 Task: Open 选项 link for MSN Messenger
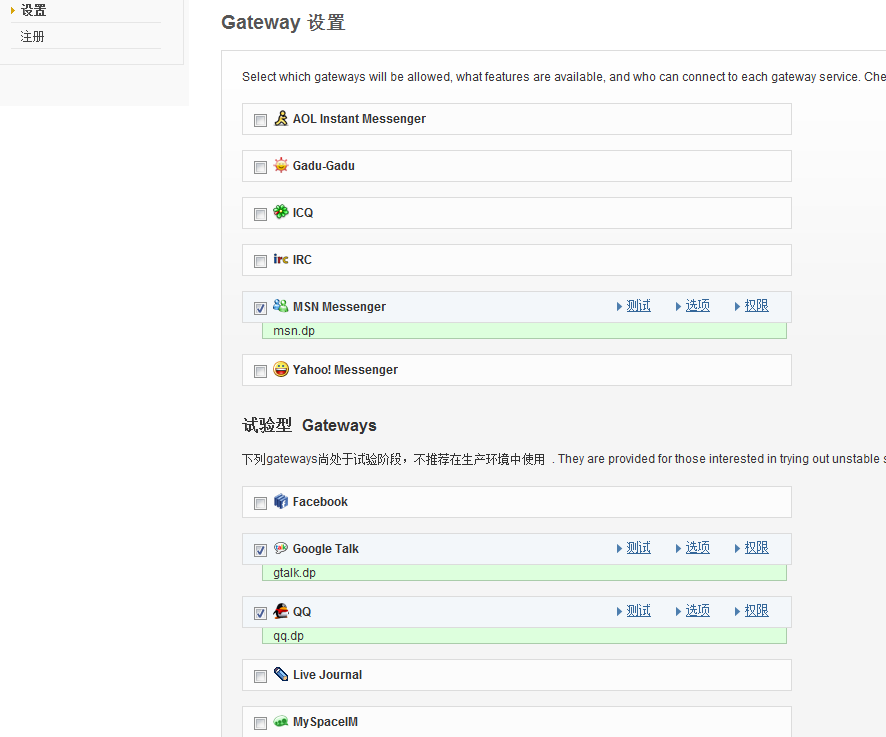697,306
